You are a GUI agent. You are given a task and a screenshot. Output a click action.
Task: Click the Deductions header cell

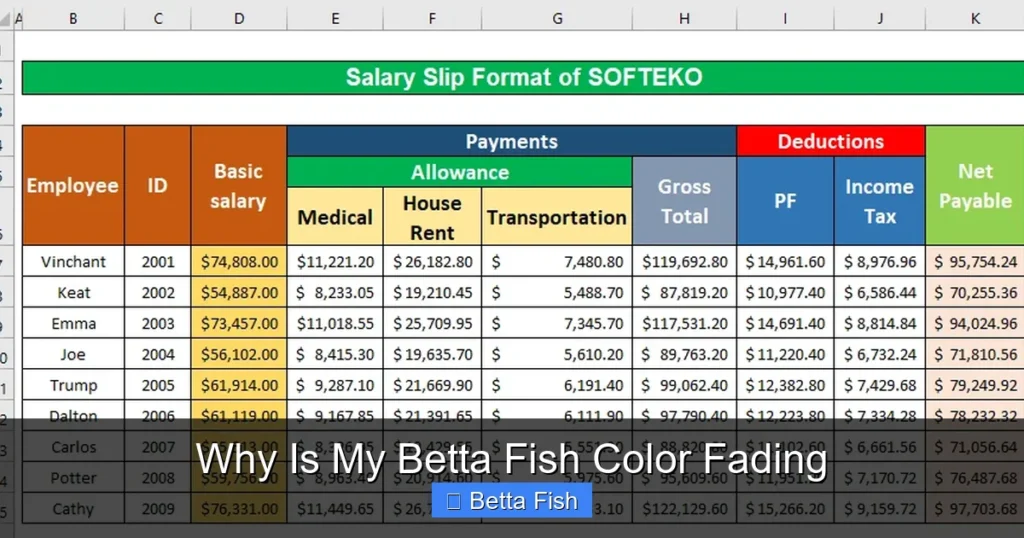pyautogui.click(x=831, y=141)
